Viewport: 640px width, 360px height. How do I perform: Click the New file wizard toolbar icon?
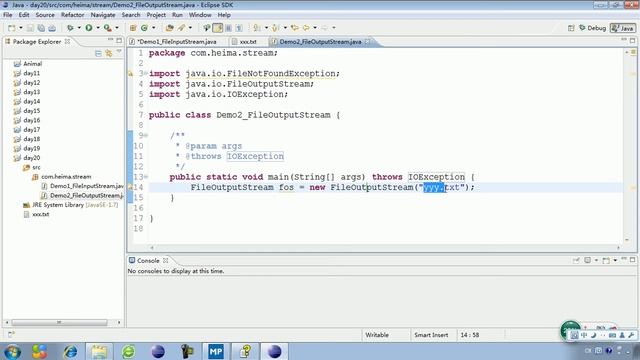[x=11, y=28]
